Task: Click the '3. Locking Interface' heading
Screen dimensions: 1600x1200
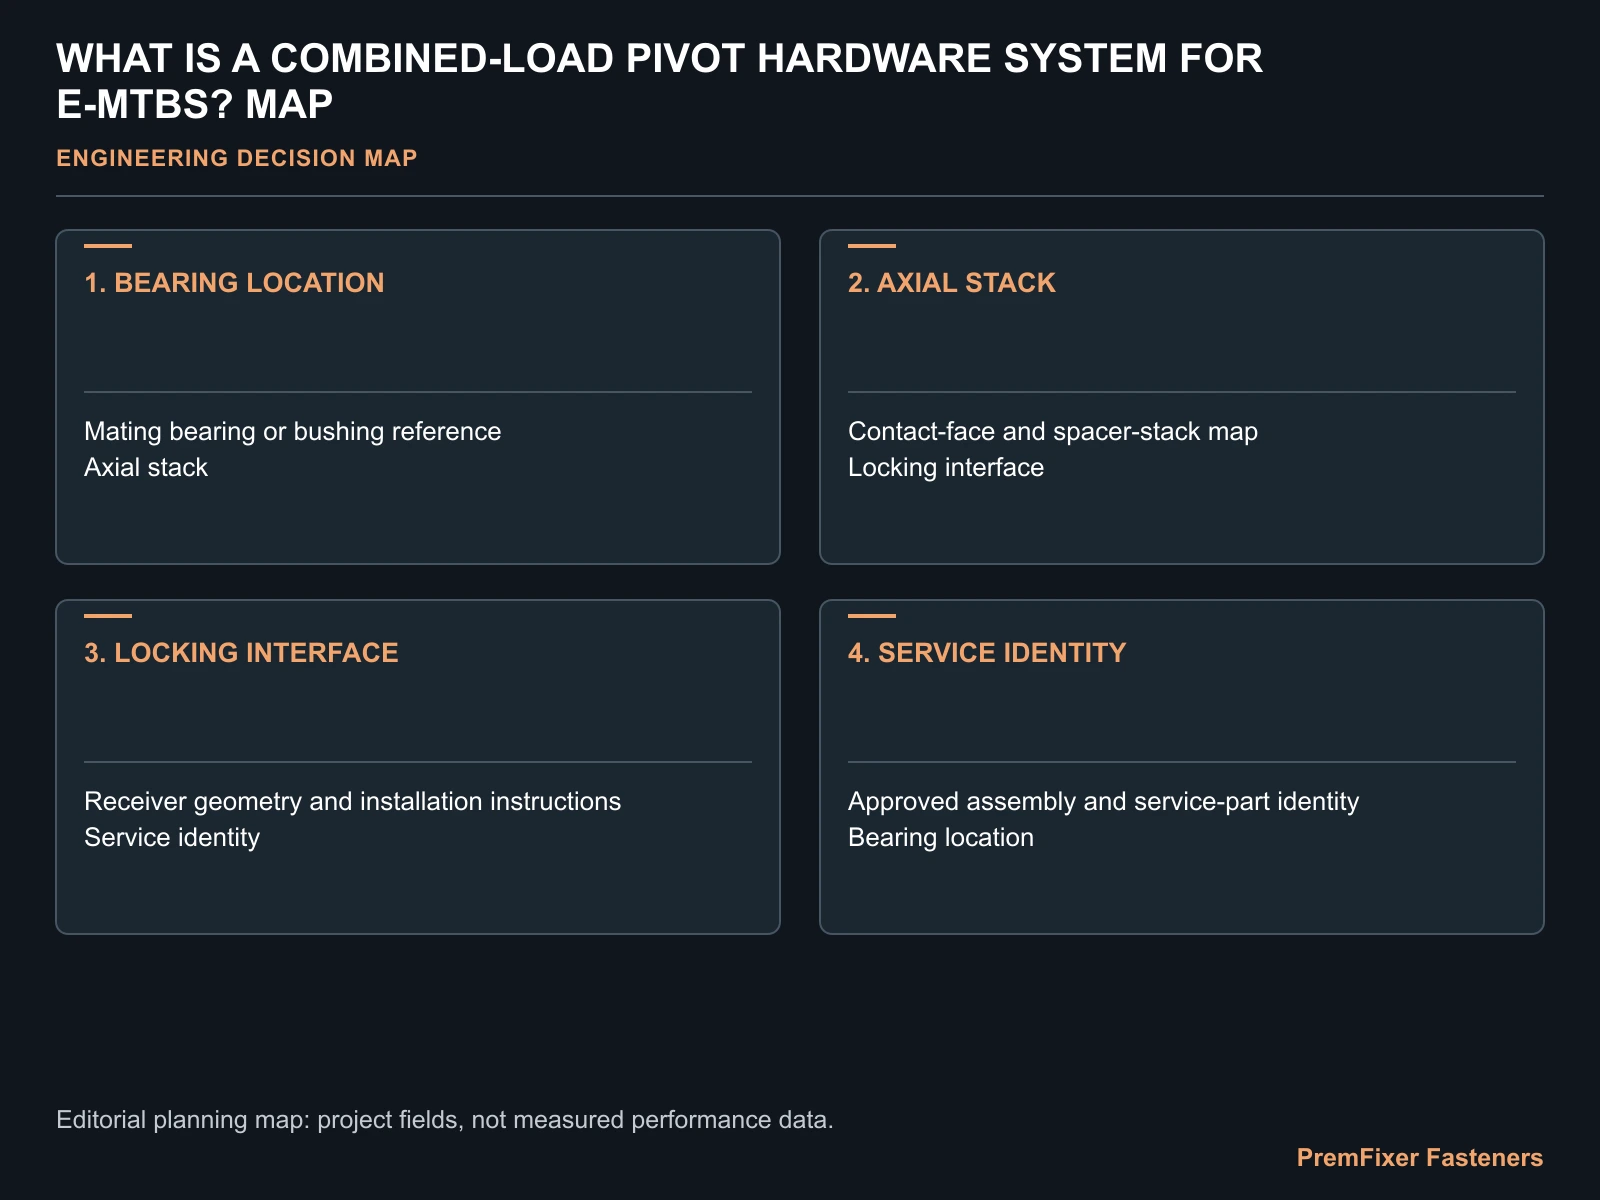Action: coord(241,653)
